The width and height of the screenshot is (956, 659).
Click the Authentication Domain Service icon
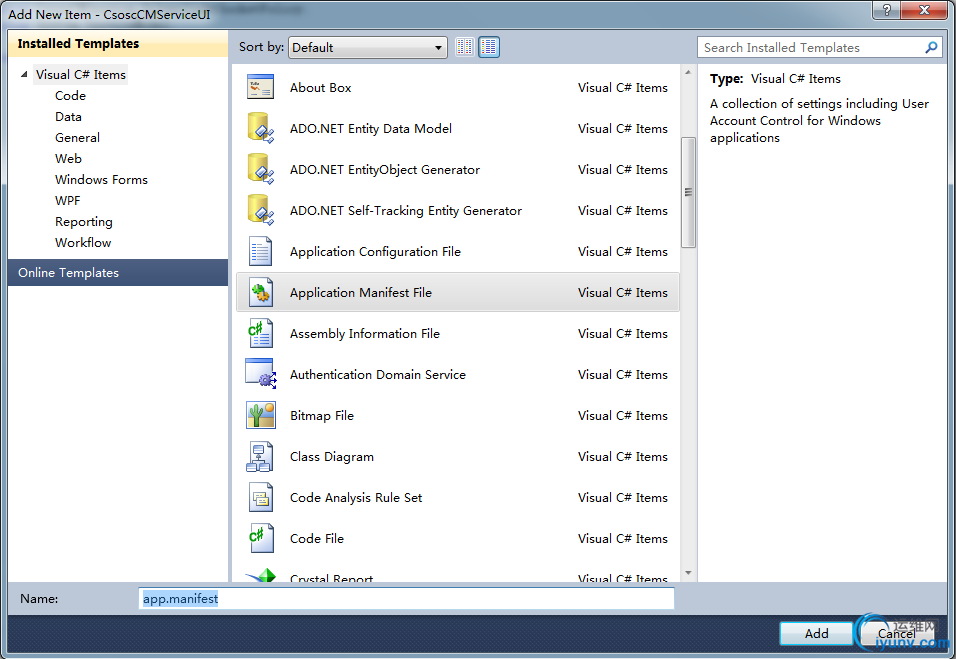tap(260, 374)
